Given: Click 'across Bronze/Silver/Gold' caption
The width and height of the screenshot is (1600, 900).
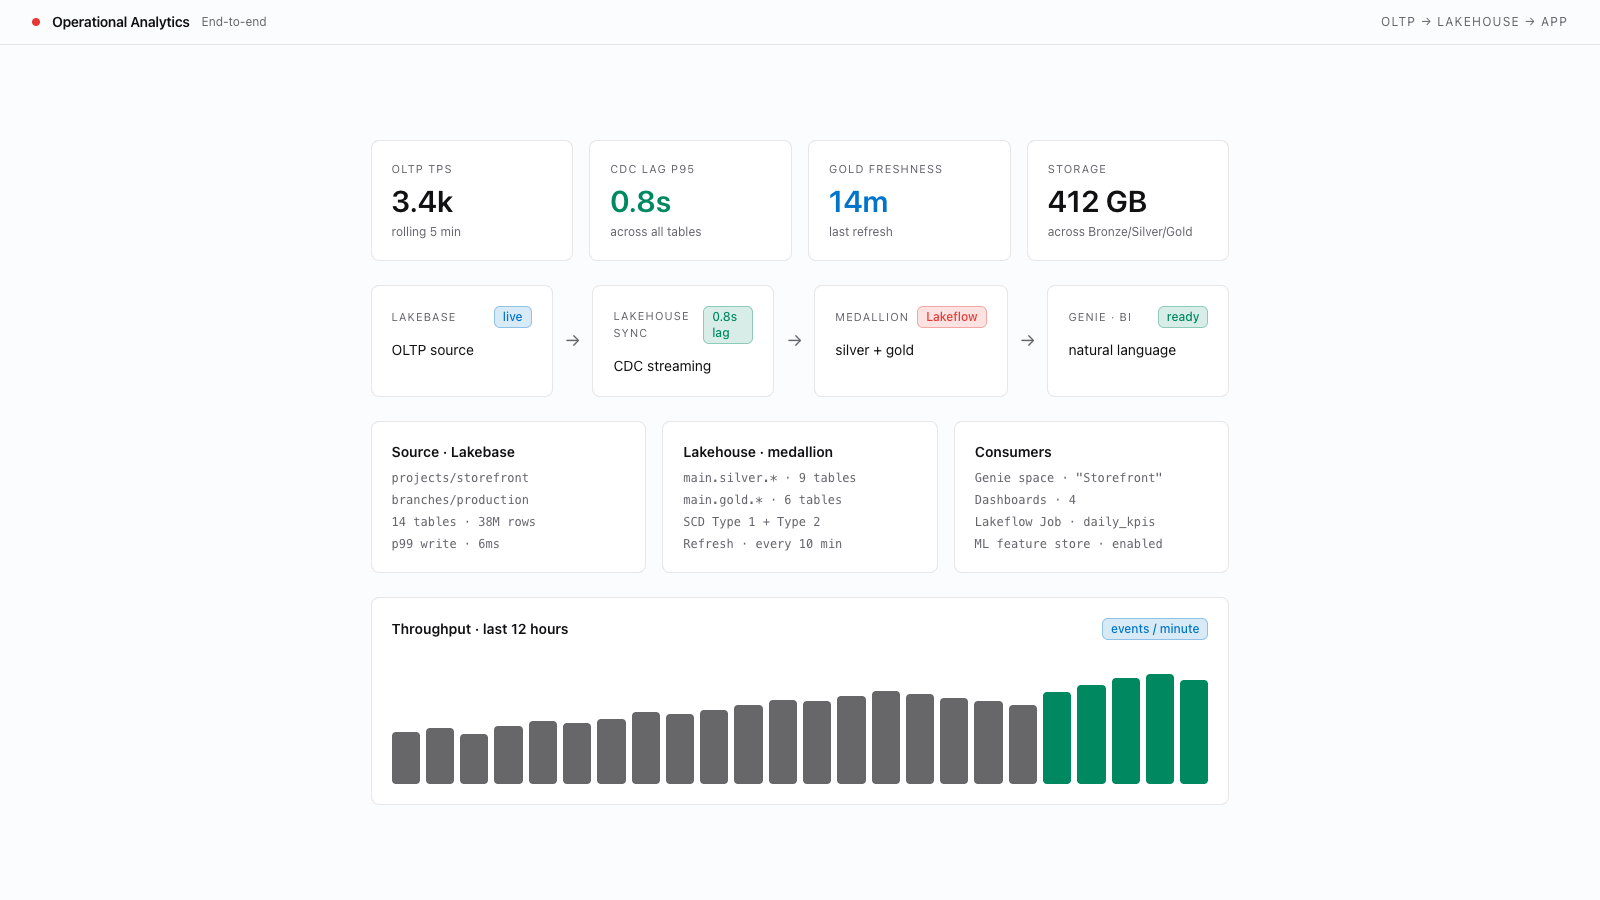Looking at the screenshot, I should pos(1120,232).
